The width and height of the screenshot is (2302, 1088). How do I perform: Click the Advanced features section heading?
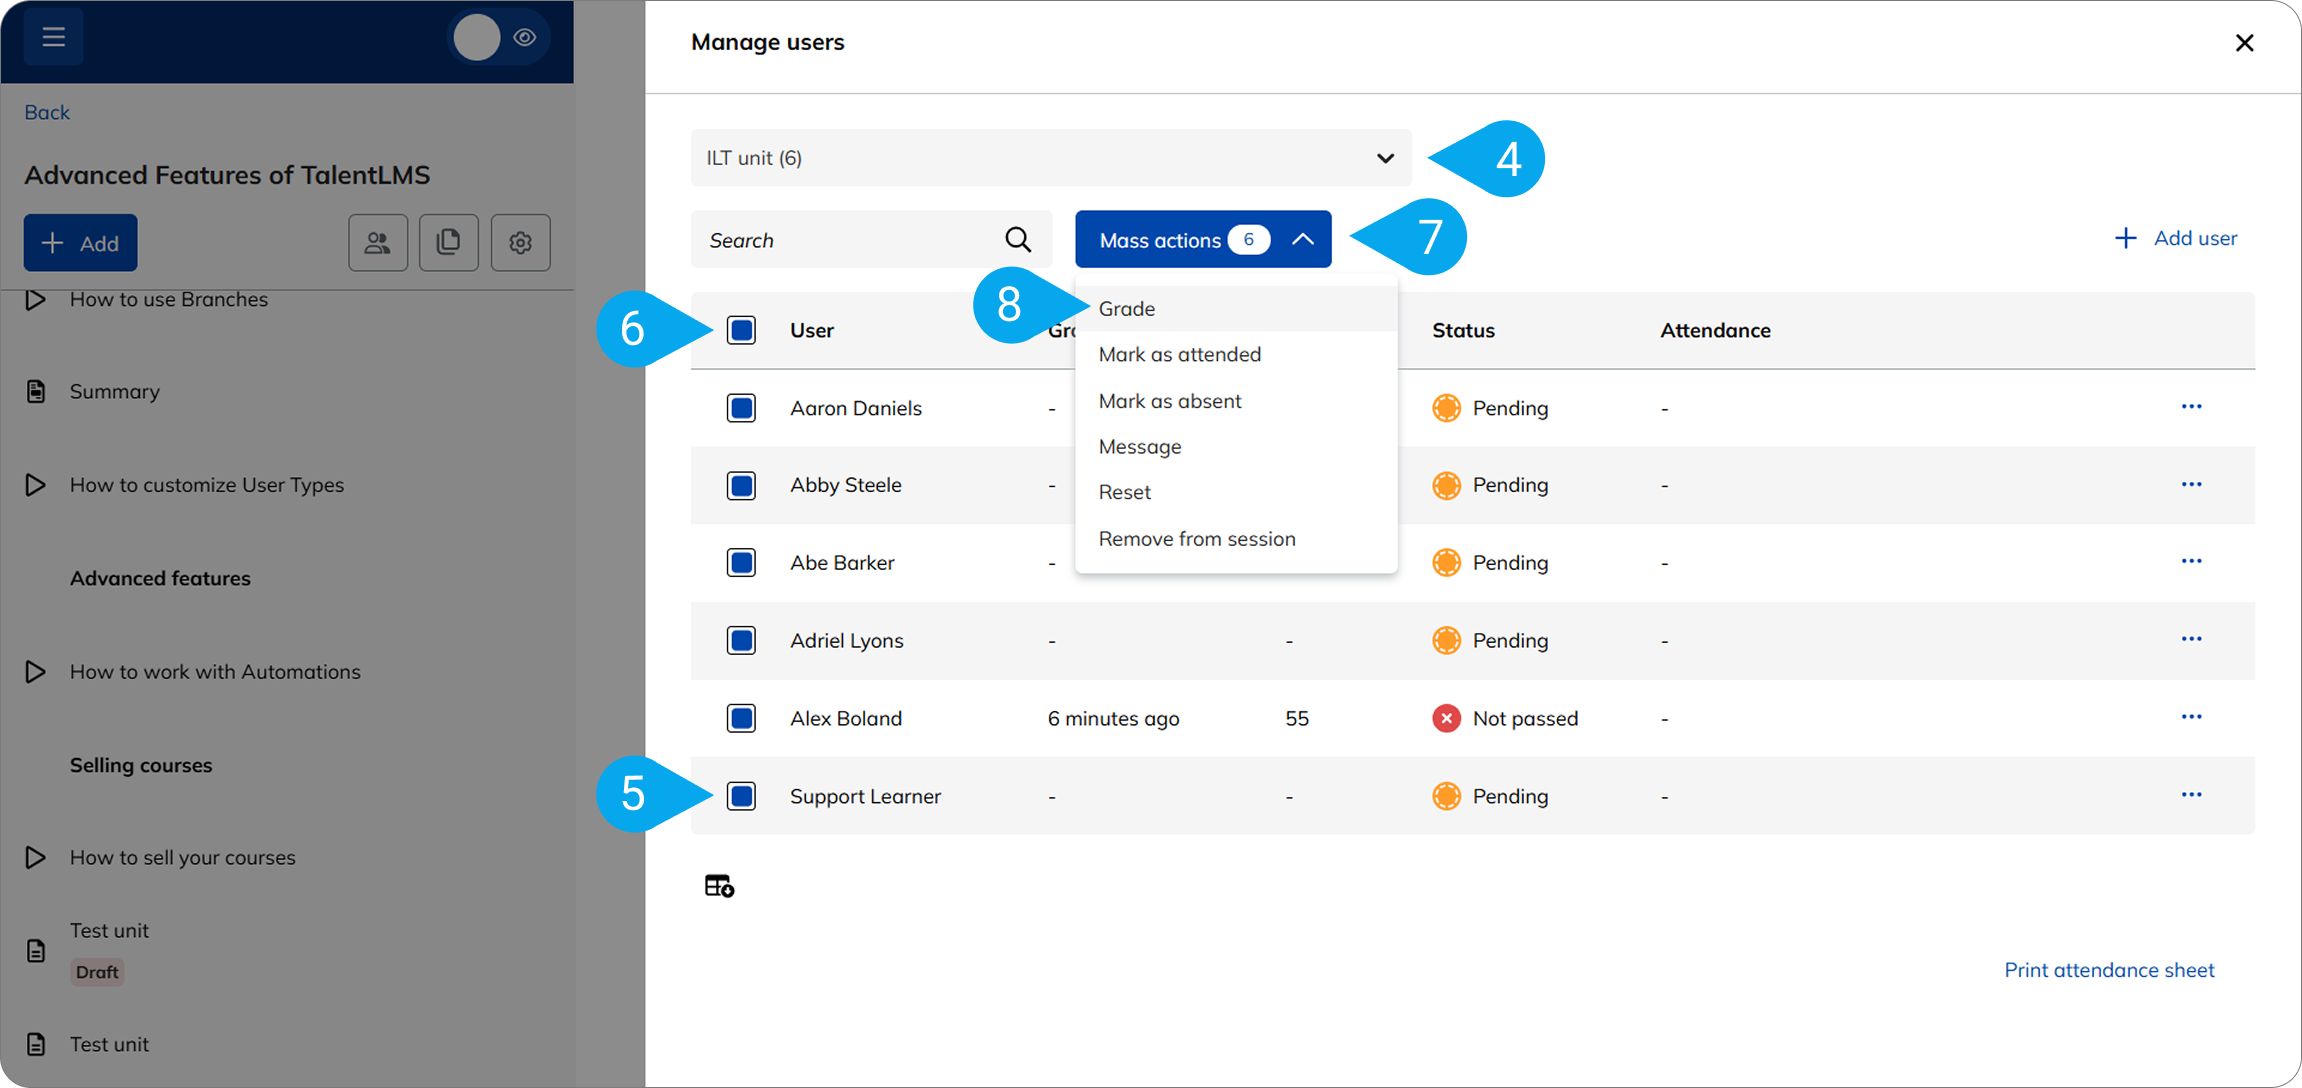[x=160, y=578]
